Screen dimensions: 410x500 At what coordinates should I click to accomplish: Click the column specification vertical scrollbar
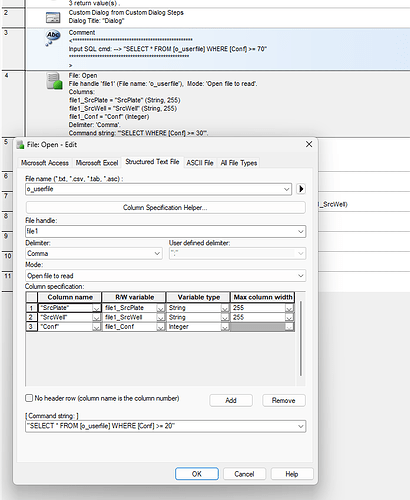pos(301,339)
